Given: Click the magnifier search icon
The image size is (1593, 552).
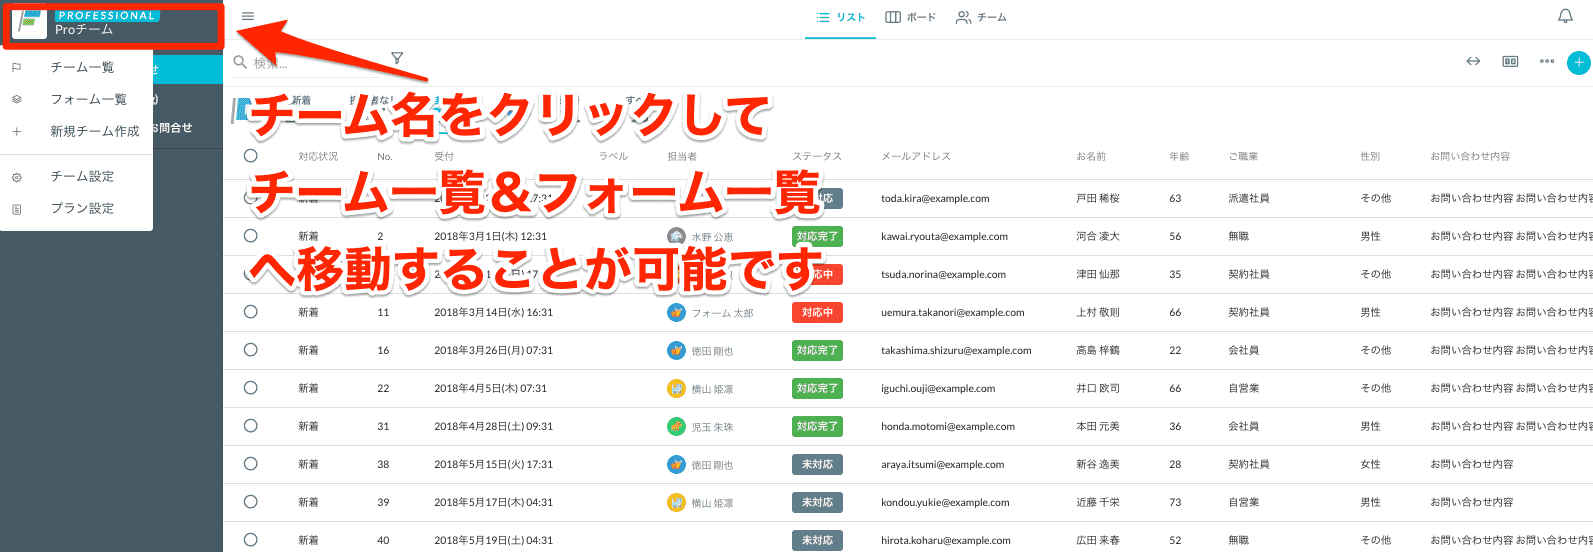Looking at the screenshot, I should click(x=240, y=62).
